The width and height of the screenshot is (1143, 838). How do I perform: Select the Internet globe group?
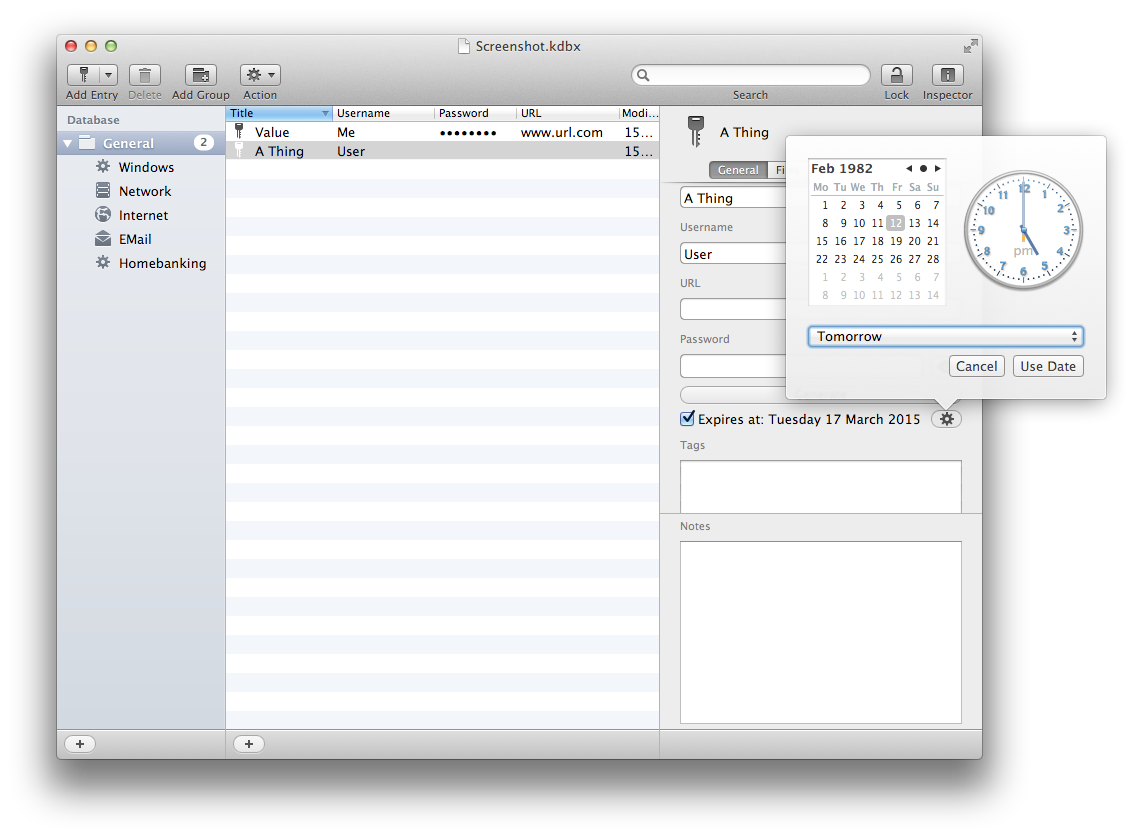[143, 215]
